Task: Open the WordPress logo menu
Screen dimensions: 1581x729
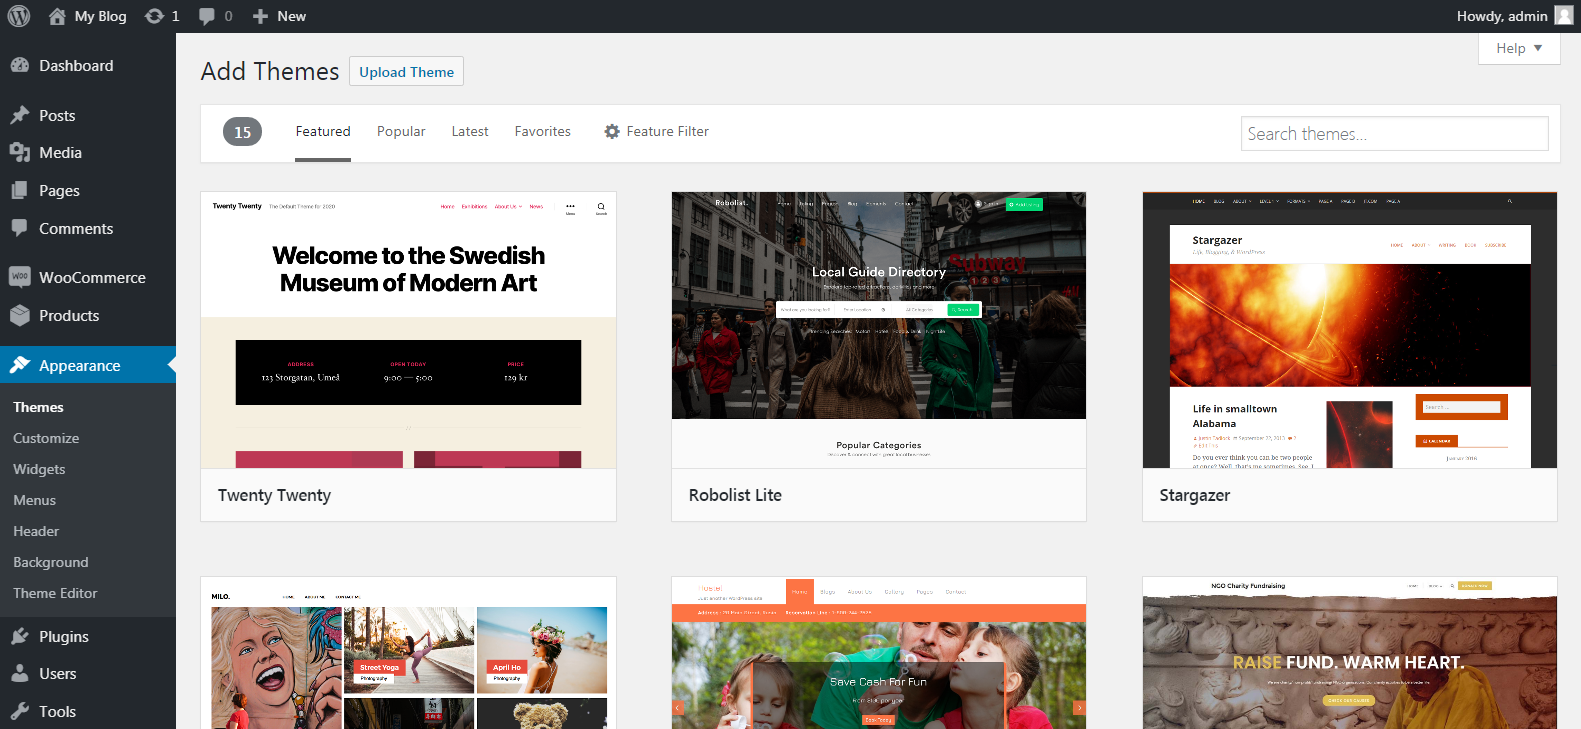Action: [x=19, y=16]
